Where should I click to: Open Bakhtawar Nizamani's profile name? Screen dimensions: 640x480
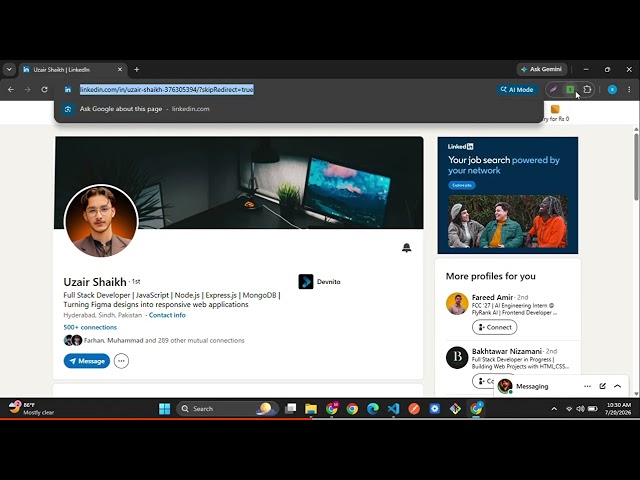point(507,351)
